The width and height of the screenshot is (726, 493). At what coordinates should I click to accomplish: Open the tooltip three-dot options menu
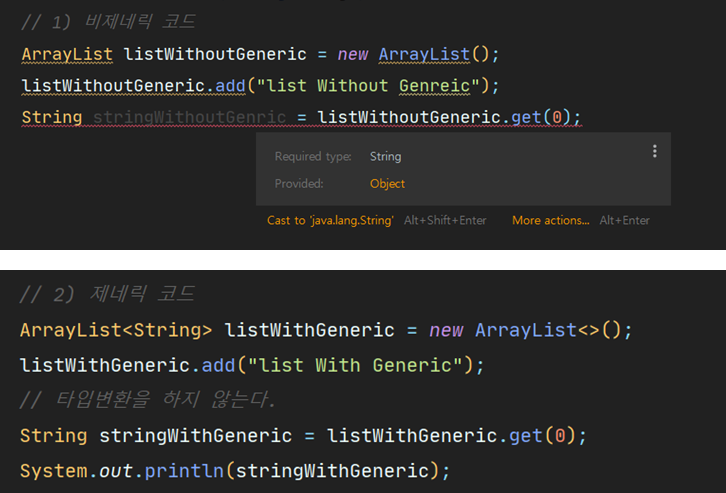pyautogui.click(x=654, y=151)
